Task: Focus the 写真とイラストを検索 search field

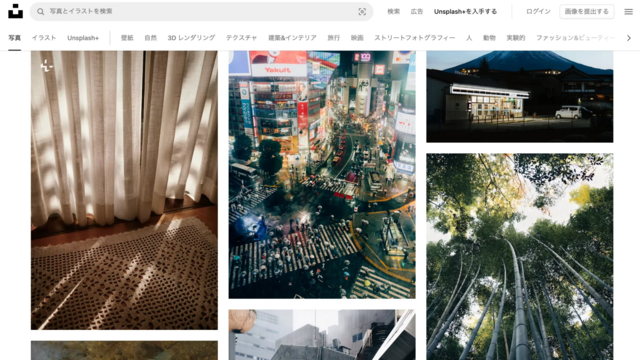Action: 201,11
